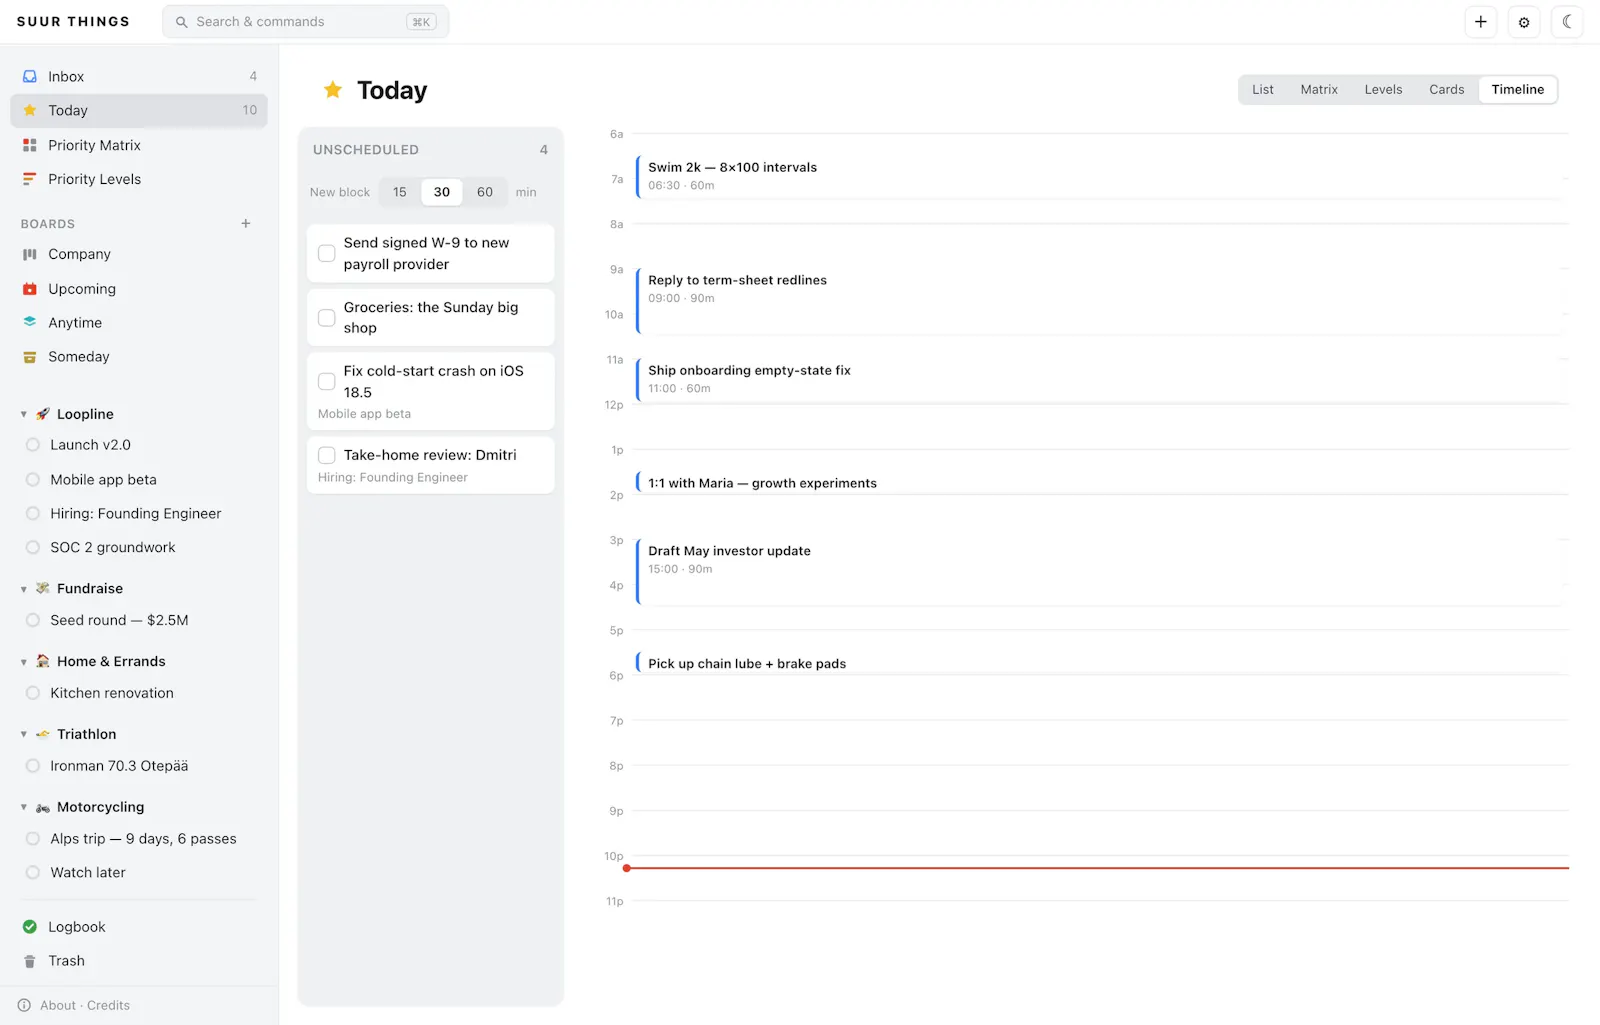
Task: Mark Kitchen renovation project circle
Action: [x=33, y=693]
